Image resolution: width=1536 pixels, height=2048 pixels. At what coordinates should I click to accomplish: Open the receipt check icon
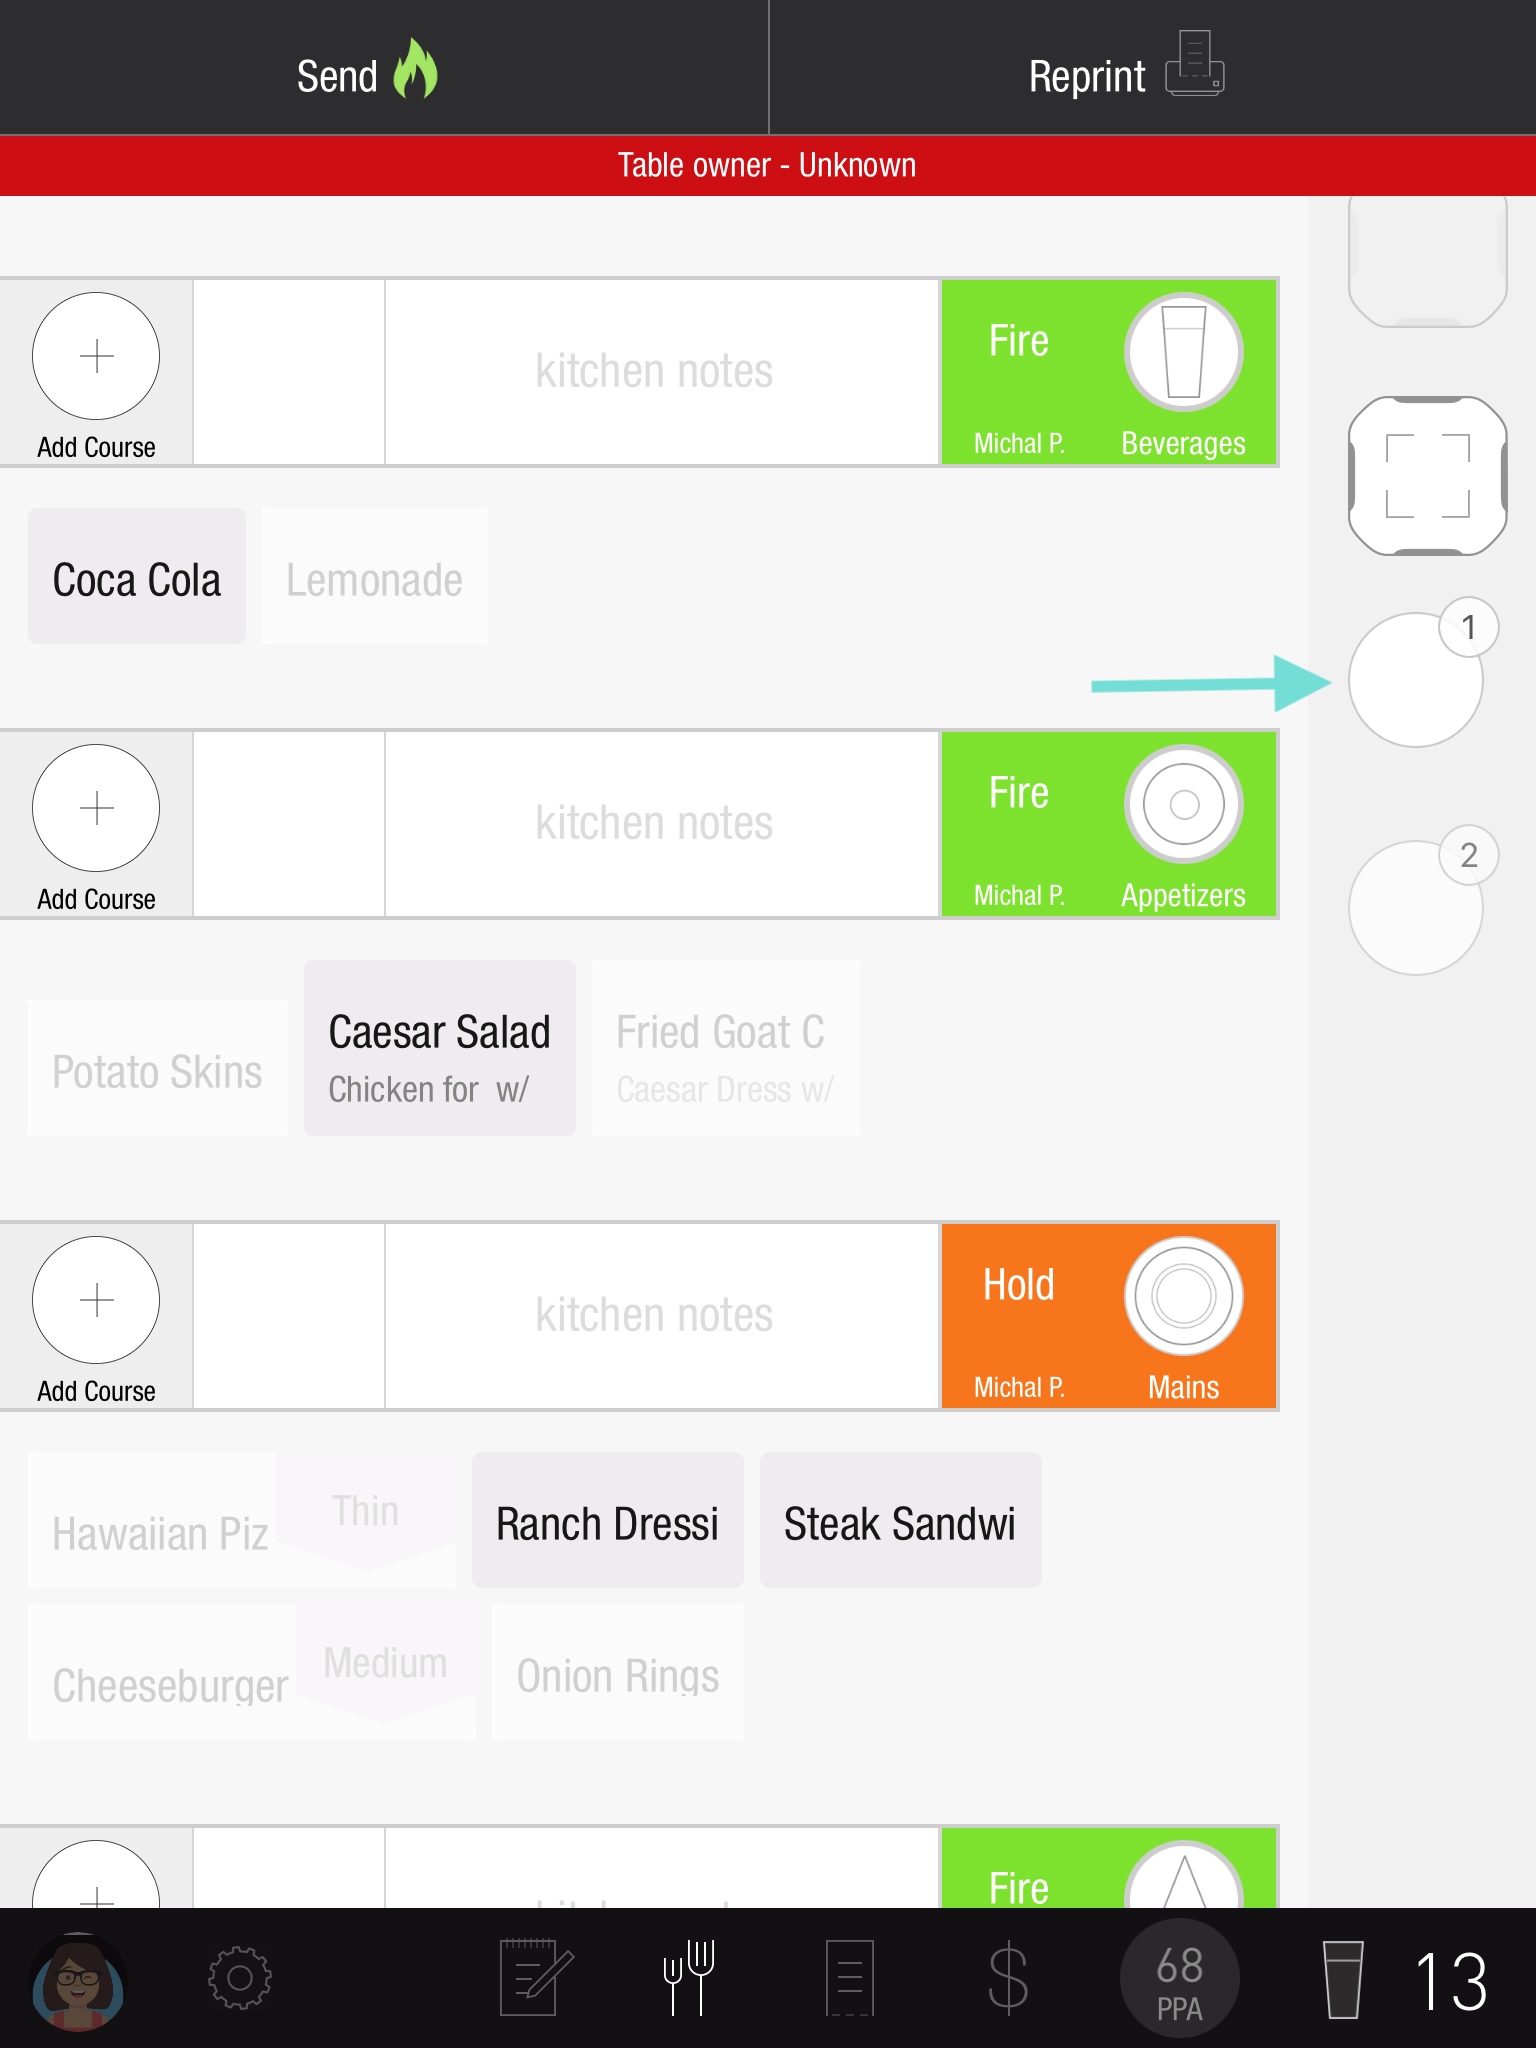click(849, 1977)
